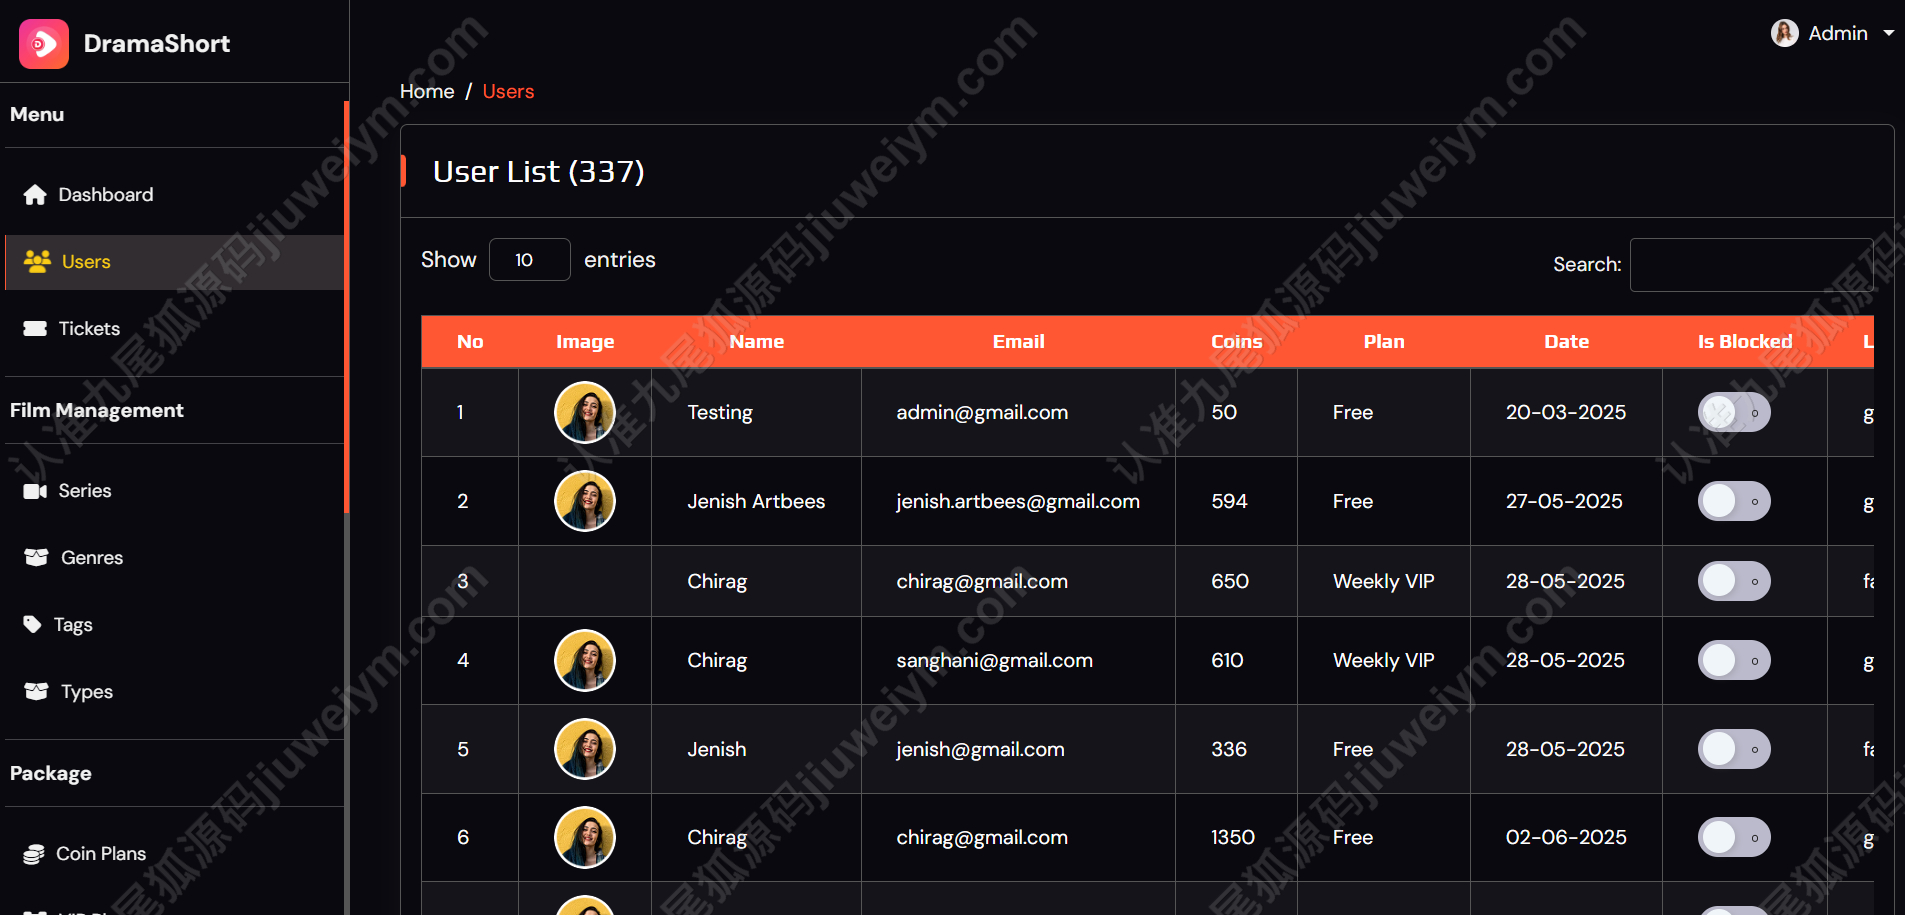This screenshot has width=1905, height=915.
Task: Click the sidebar vertical scrollbar
Action: 346,305
